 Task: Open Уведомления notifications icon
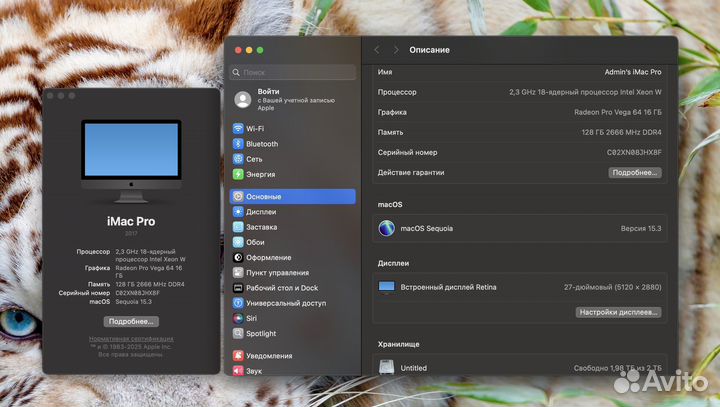(x=238, y=355)
